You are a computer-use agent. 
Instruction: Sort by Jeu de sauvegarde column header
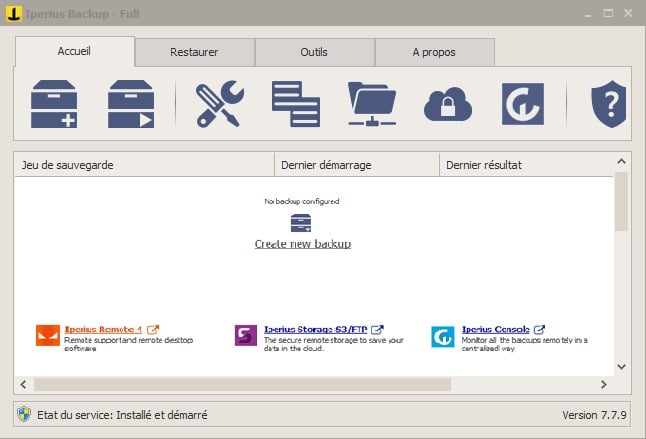(x=143, y=165)
